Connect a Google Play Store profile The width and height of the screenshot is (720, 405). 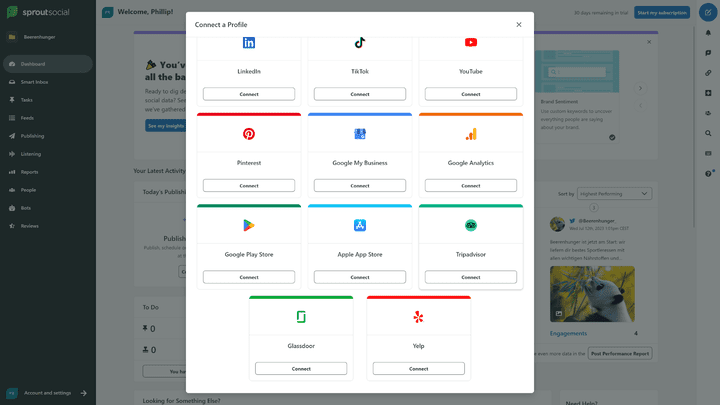[x=249, y=277]
